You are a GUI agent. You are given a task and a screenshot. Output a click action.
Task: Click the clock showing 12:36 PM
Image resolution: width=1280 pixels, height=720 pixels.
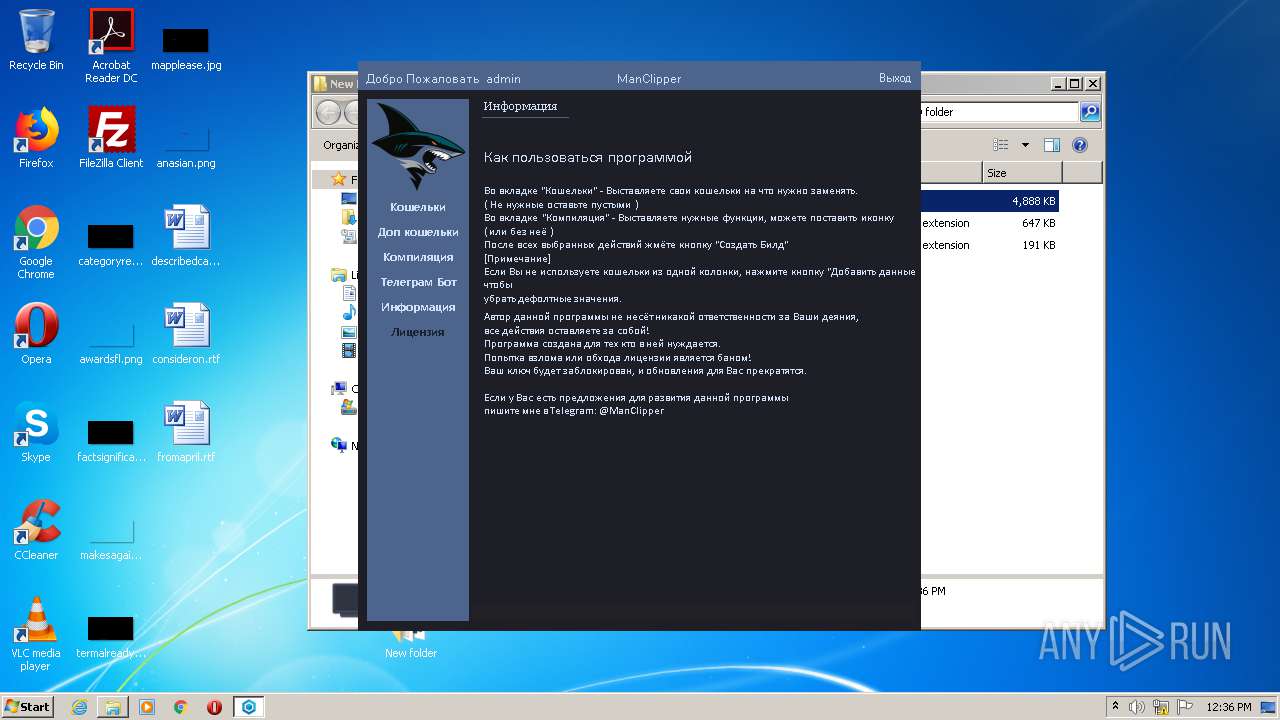click(x=1229, y=707)
